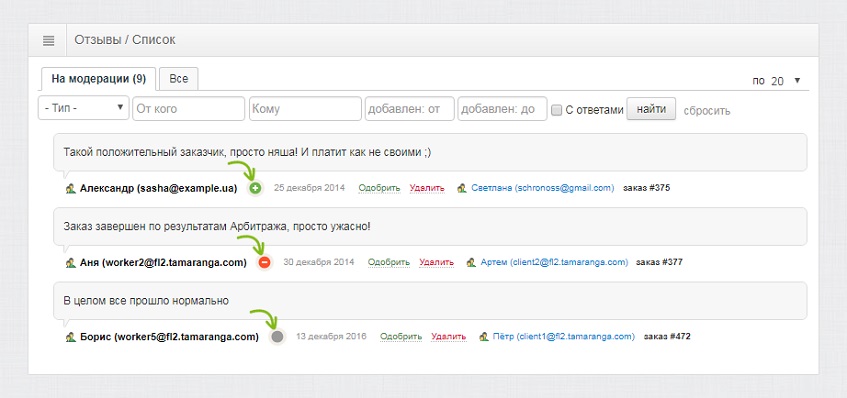The width and height of the screenshot is (847, 398).
Task: Click 'заказ #377' text
Action: coord(660,262)
